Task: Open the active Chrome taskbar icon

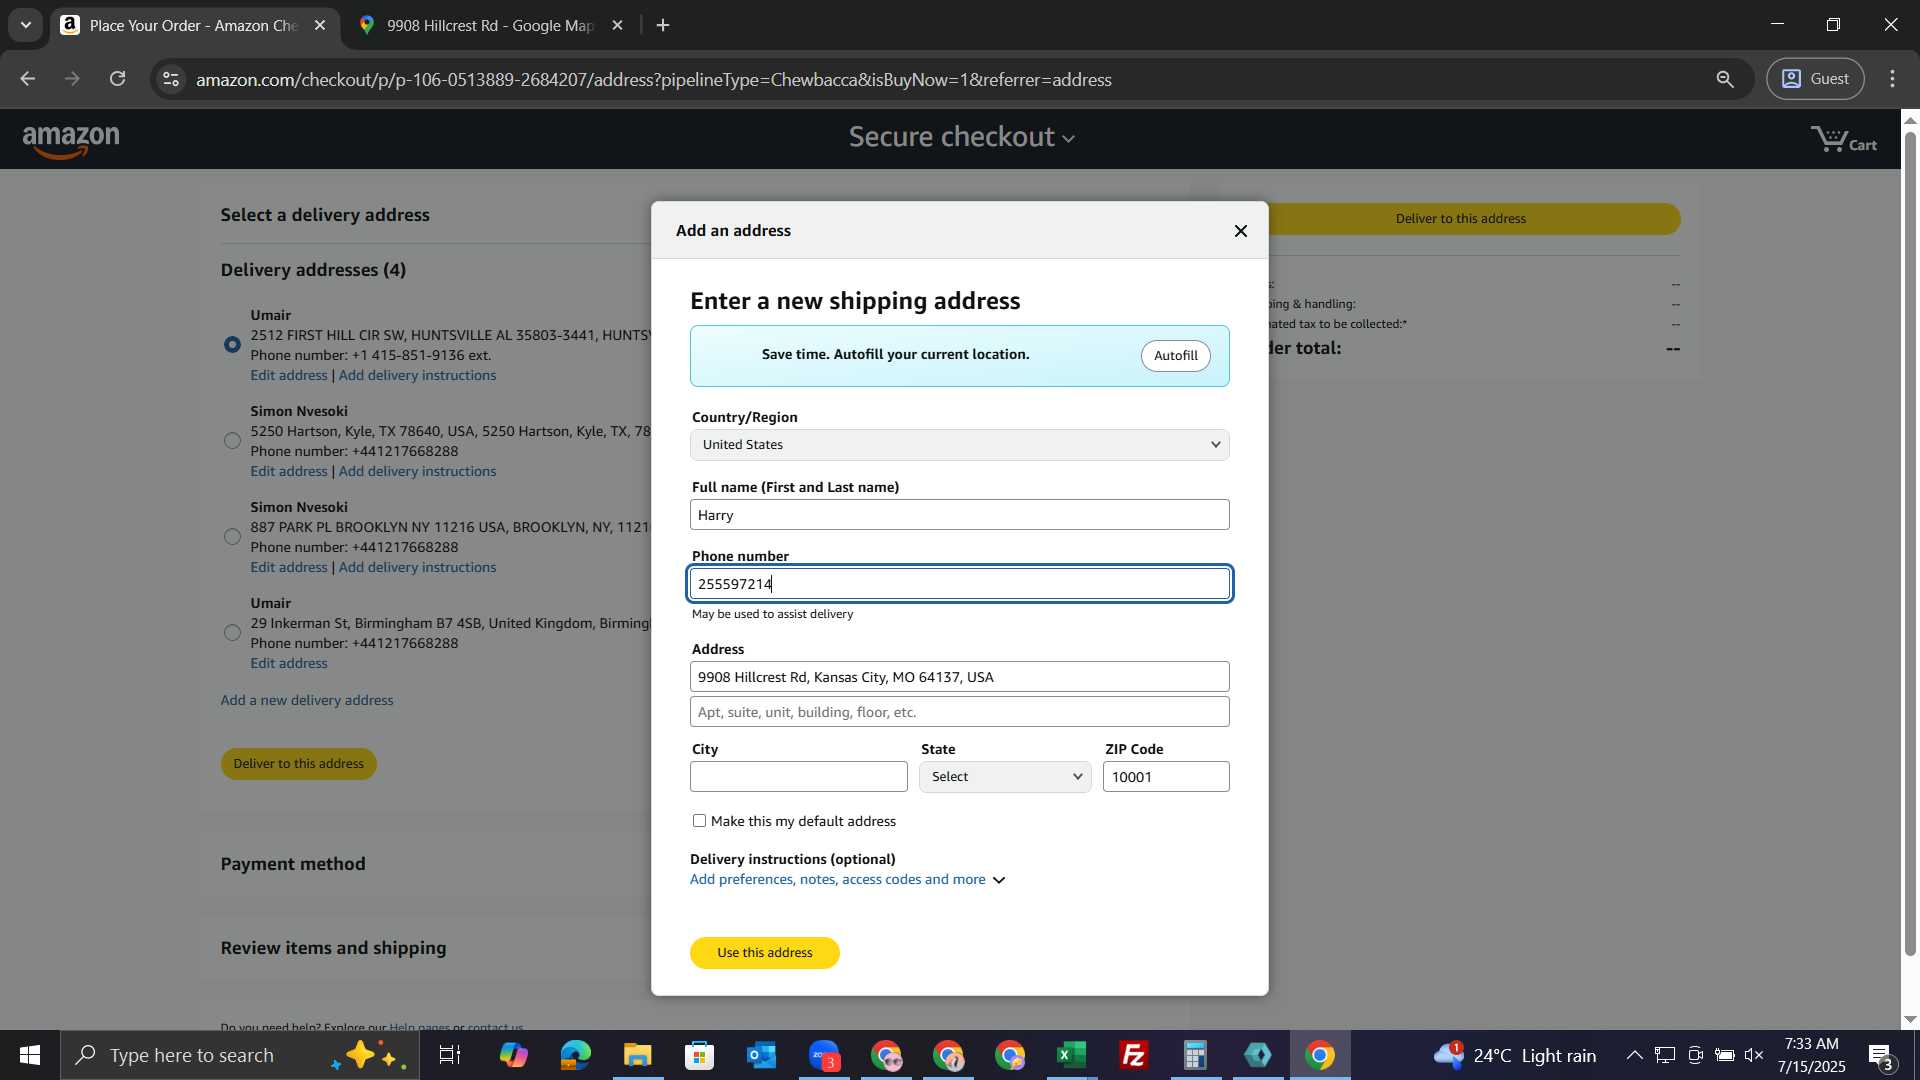Action: click(x=1320, y=1056)
